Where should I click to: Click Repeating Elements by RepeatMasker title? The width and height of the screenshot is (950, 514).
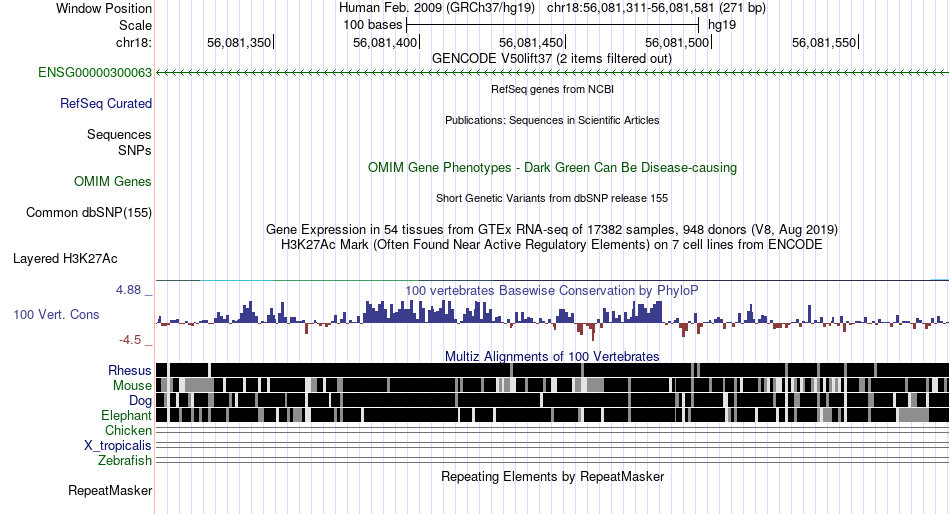552,476
